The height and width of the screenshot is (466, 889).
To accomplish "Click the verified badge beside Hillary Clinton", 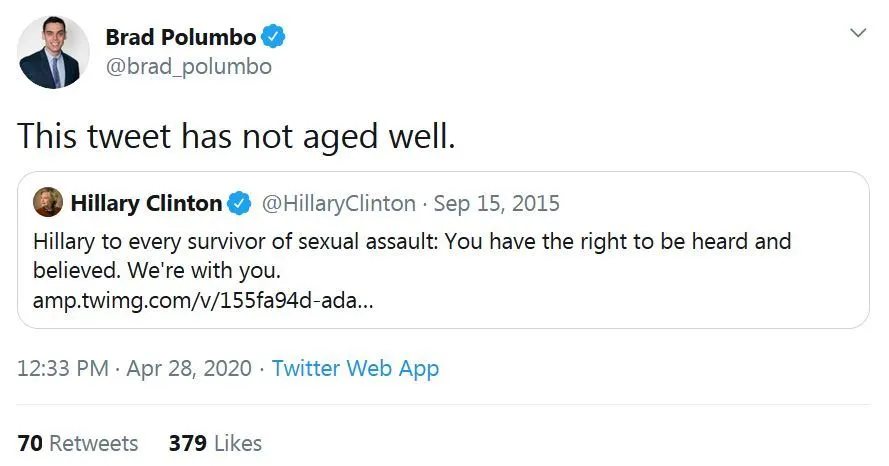I will click(x=240, y=204).
